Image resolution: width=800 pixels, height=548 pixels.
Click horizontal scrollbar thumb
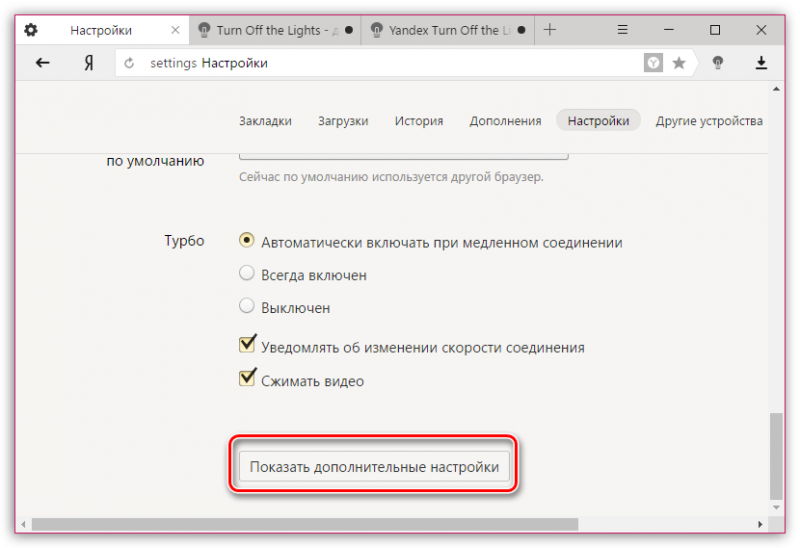coord(305,524)
